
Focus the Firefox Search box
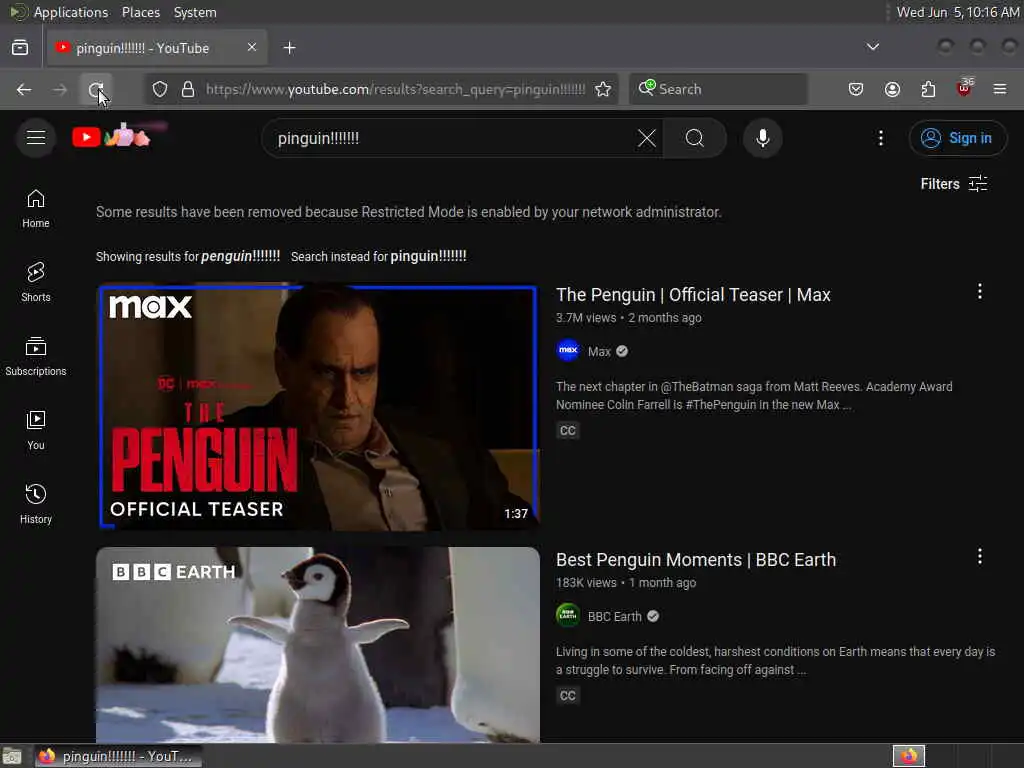(718, 89)
